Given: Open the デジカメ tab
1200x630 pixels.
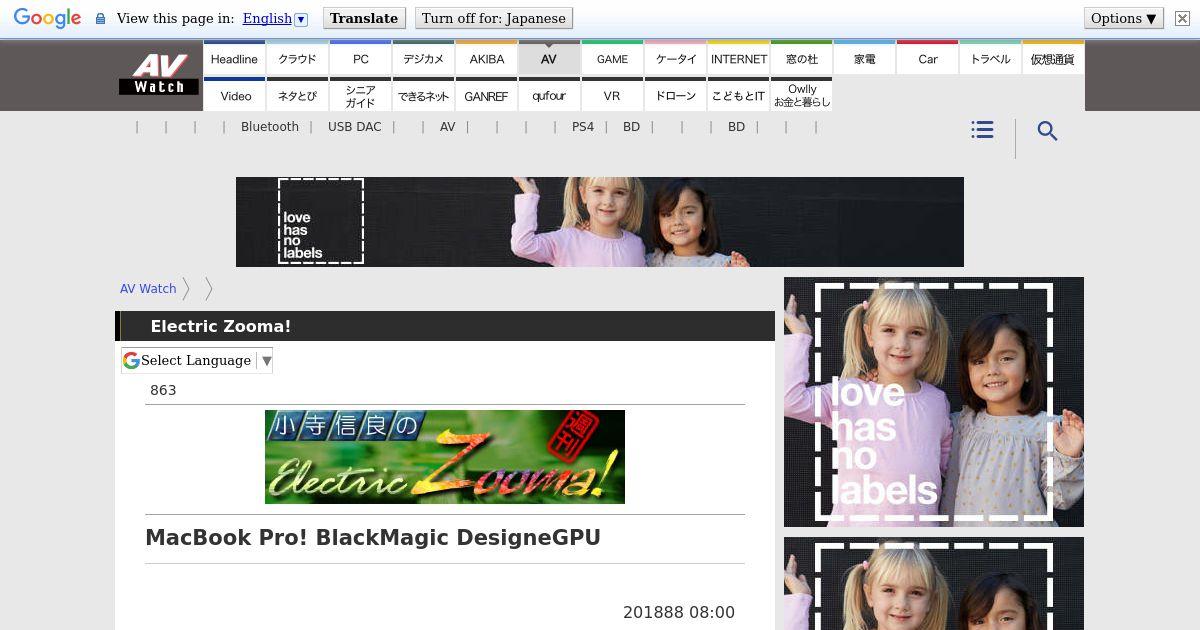Looking at the screenshot, I should coord(423,58).
